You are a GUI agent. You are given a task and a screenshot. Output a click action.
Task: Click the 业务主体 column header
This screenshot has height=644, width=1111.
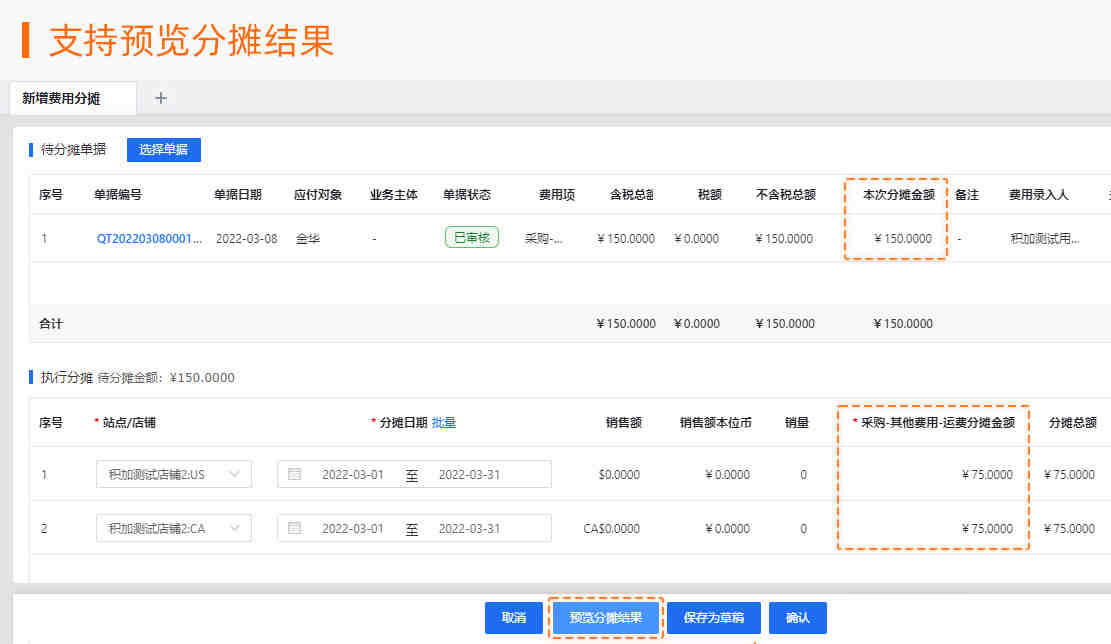click(x=394, y=195)
